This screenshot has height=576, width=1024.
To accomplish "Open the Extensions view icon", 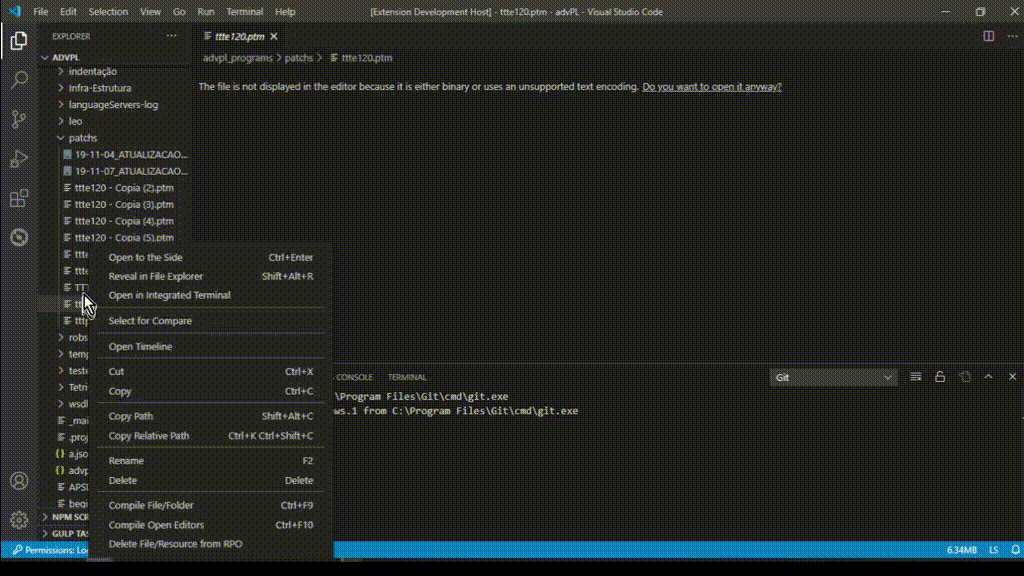I will pos(19,198).
